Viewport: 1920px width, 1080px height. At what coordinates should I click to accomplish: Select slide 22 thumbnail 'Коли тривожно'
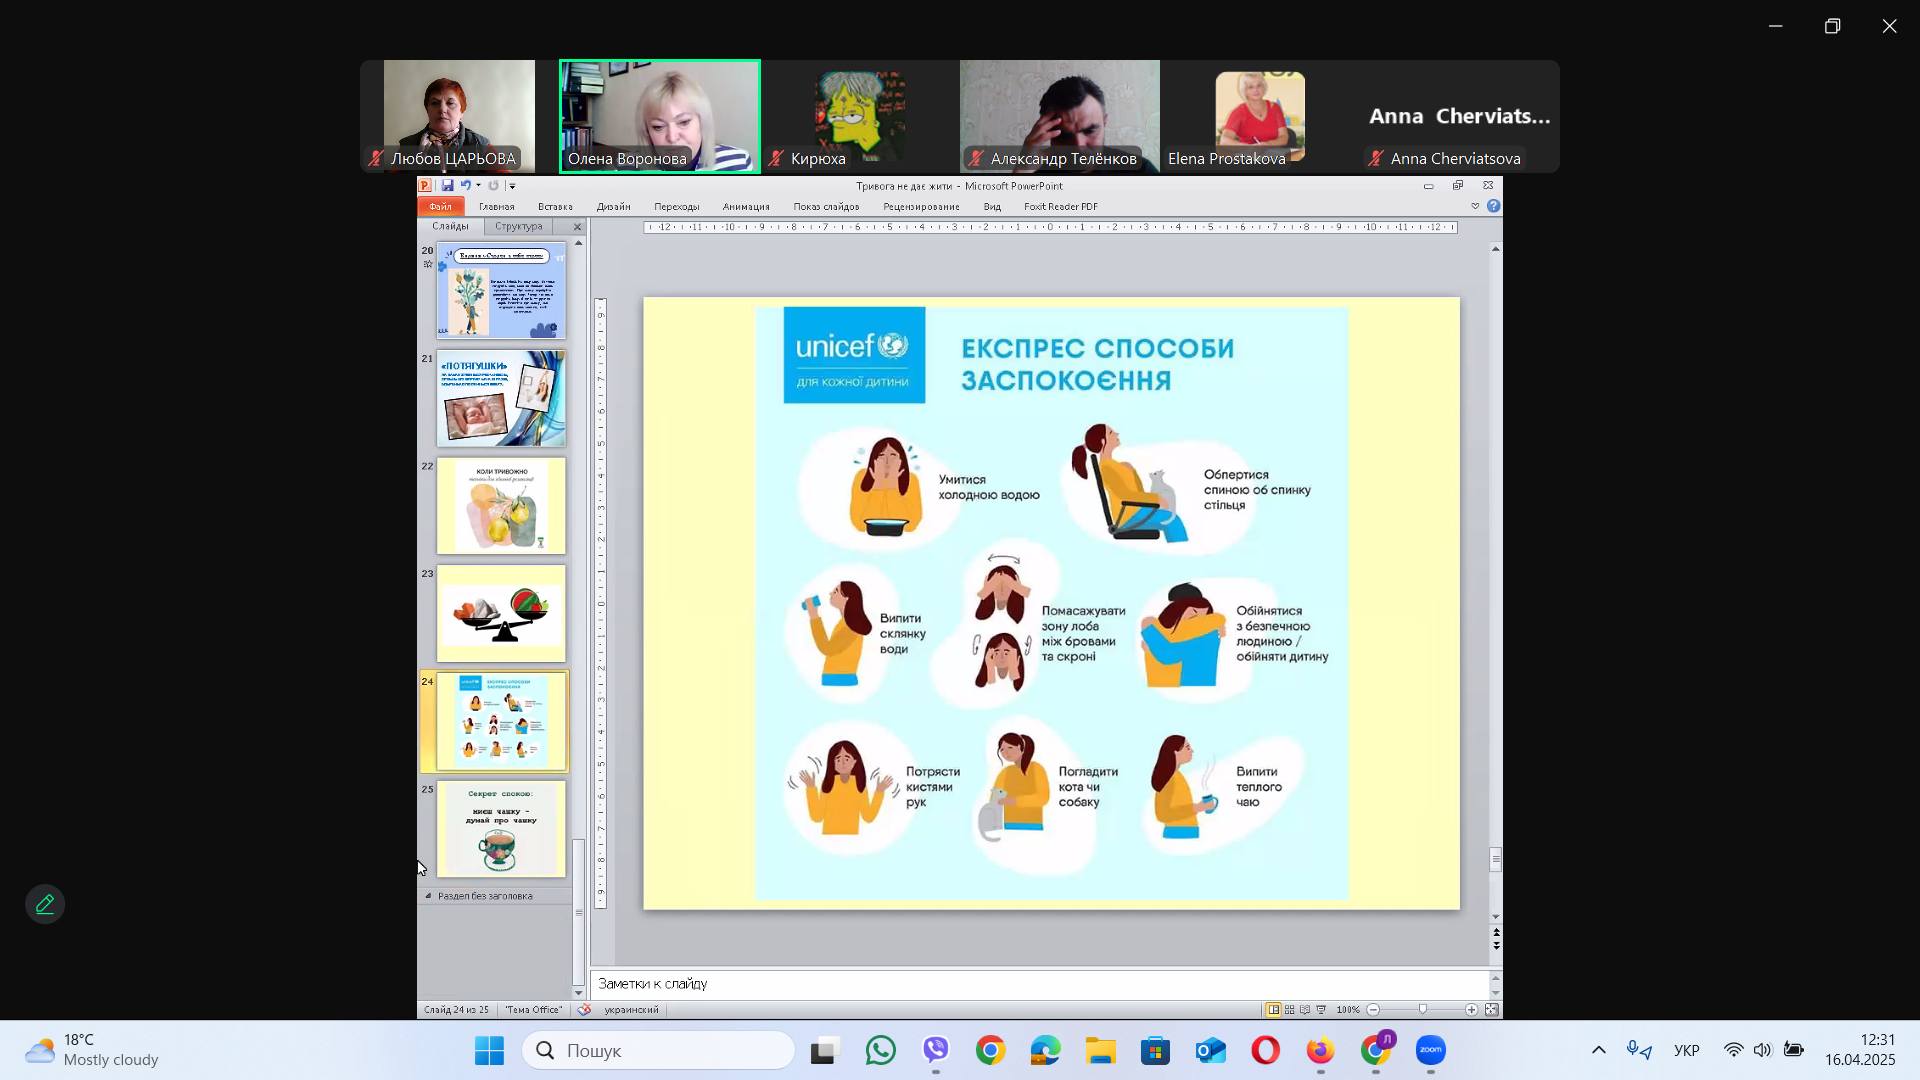tap(501, 507)
